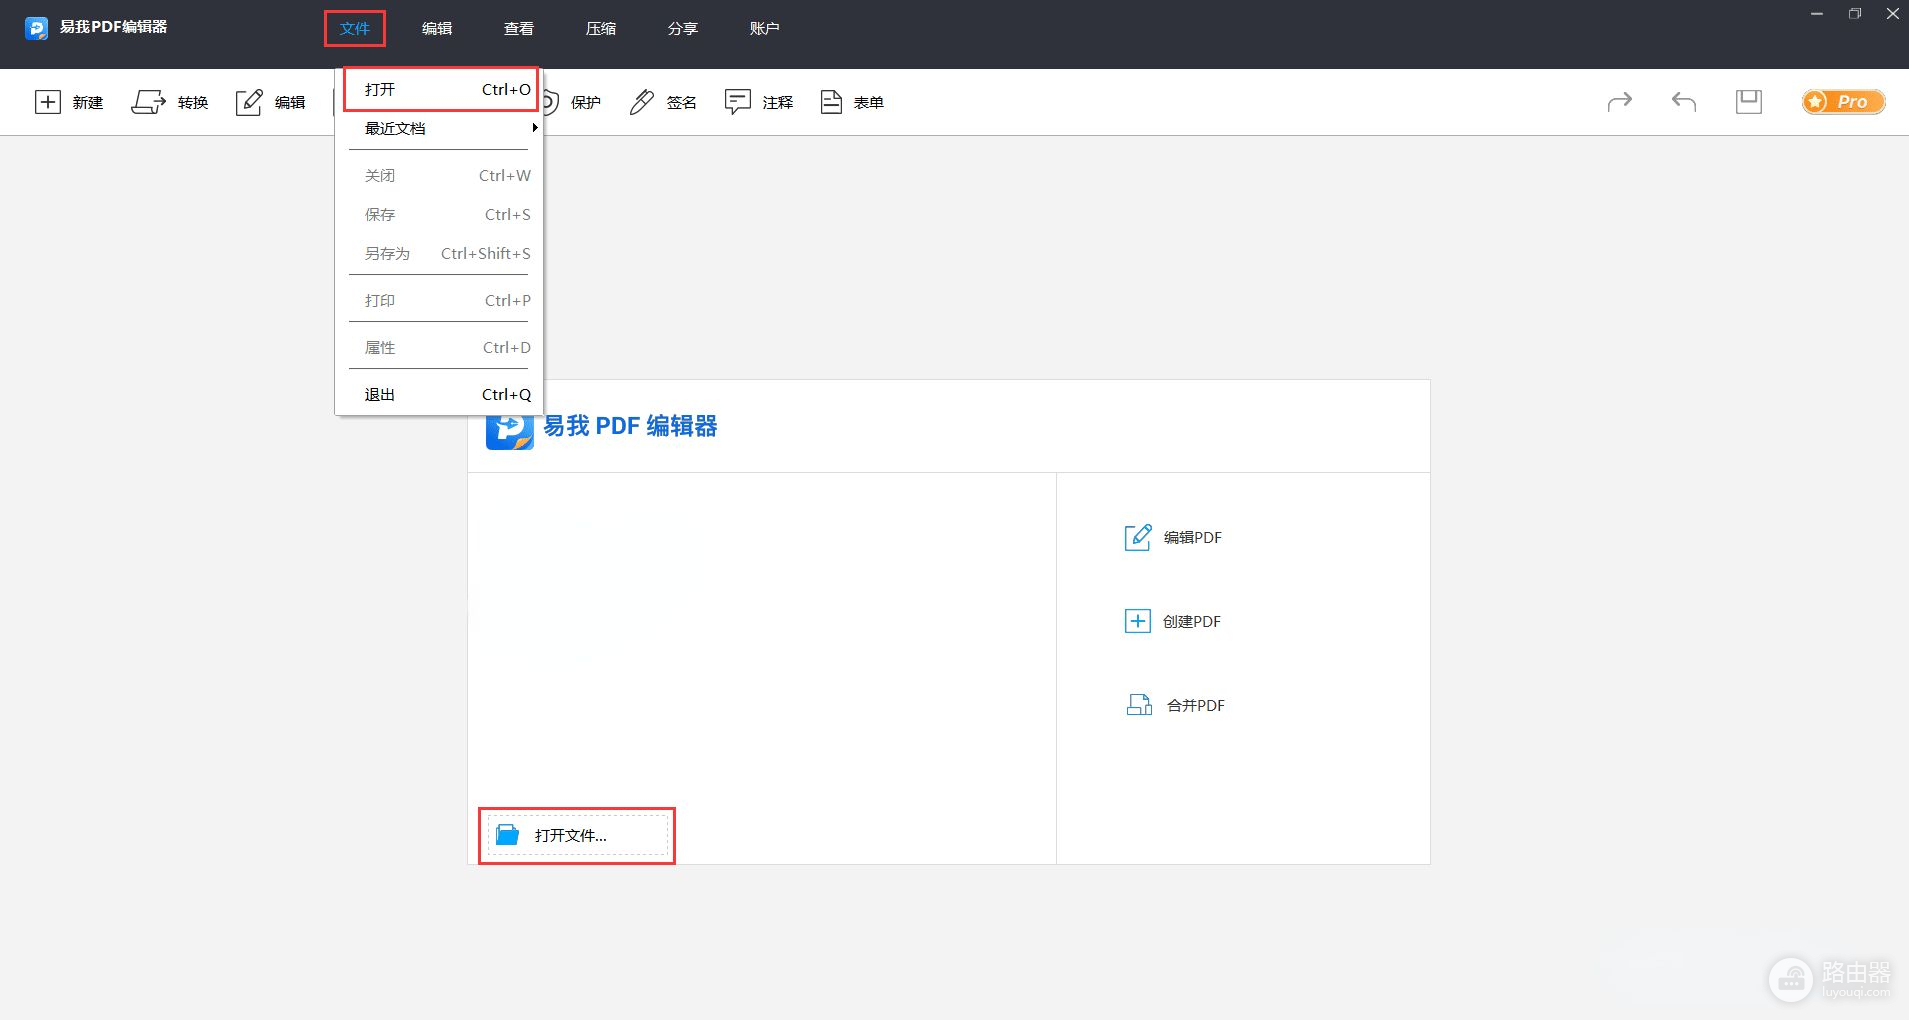Click the 表单 (Form) toolbar icon

[x=831, y=102]
